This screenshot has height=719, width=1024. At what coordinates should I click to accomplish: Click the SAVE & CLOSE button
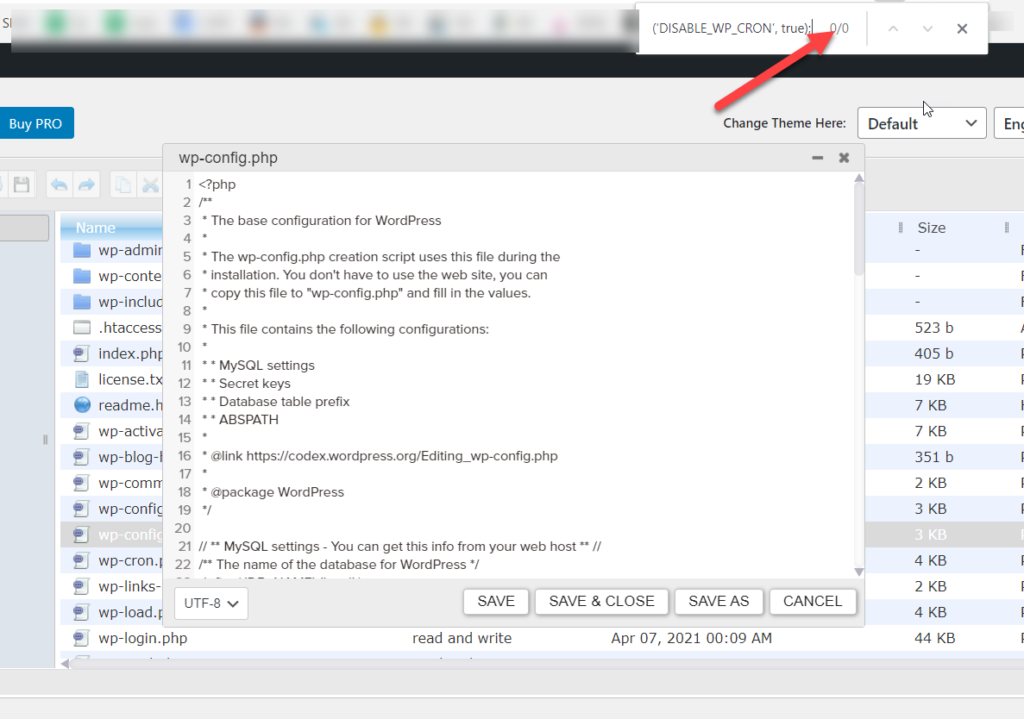(x=601, y=601)
